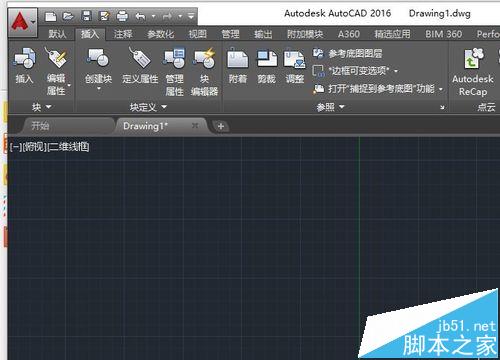Screen dimensions: 500x360
Task: Open a file using the folder icon
Action: 68,16
